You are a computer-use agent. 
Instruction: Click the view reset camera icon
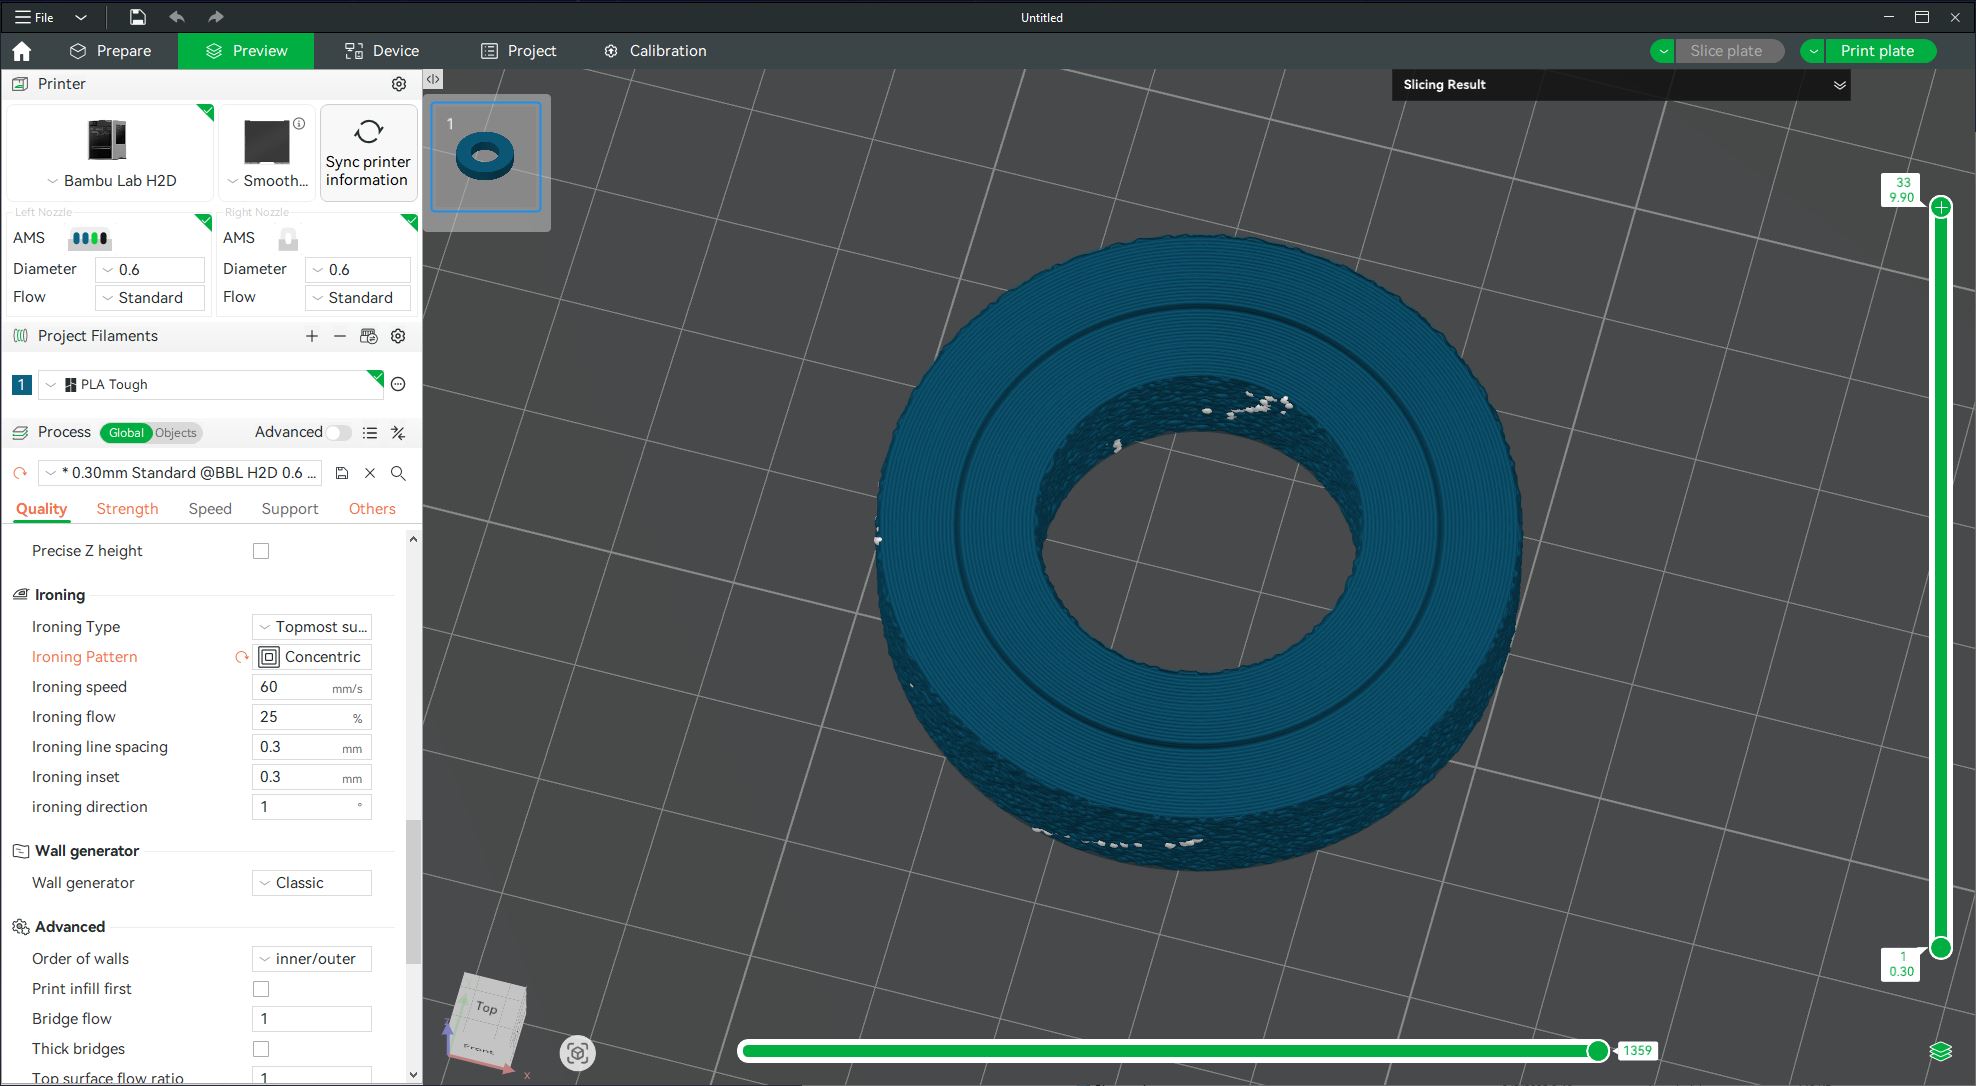click(578, 1053)
